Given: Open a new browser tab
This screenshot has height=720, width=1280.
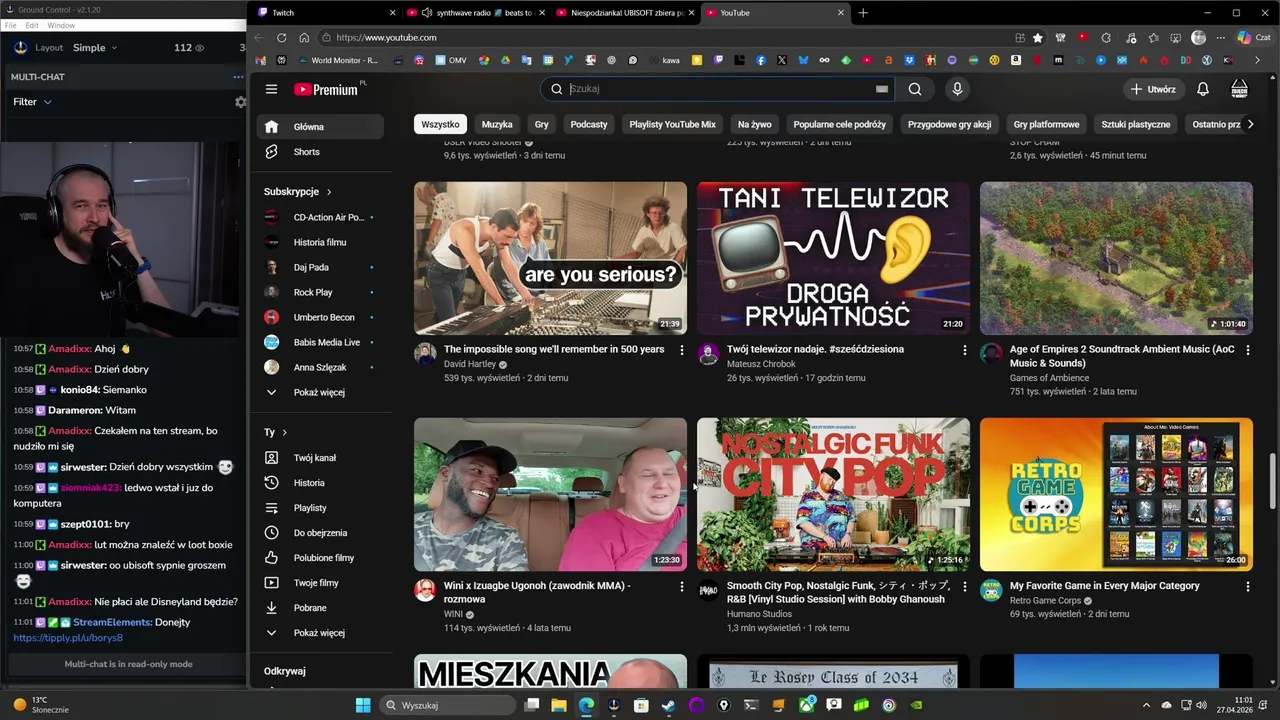Looking at the screenshot, I should click(863, 13).
